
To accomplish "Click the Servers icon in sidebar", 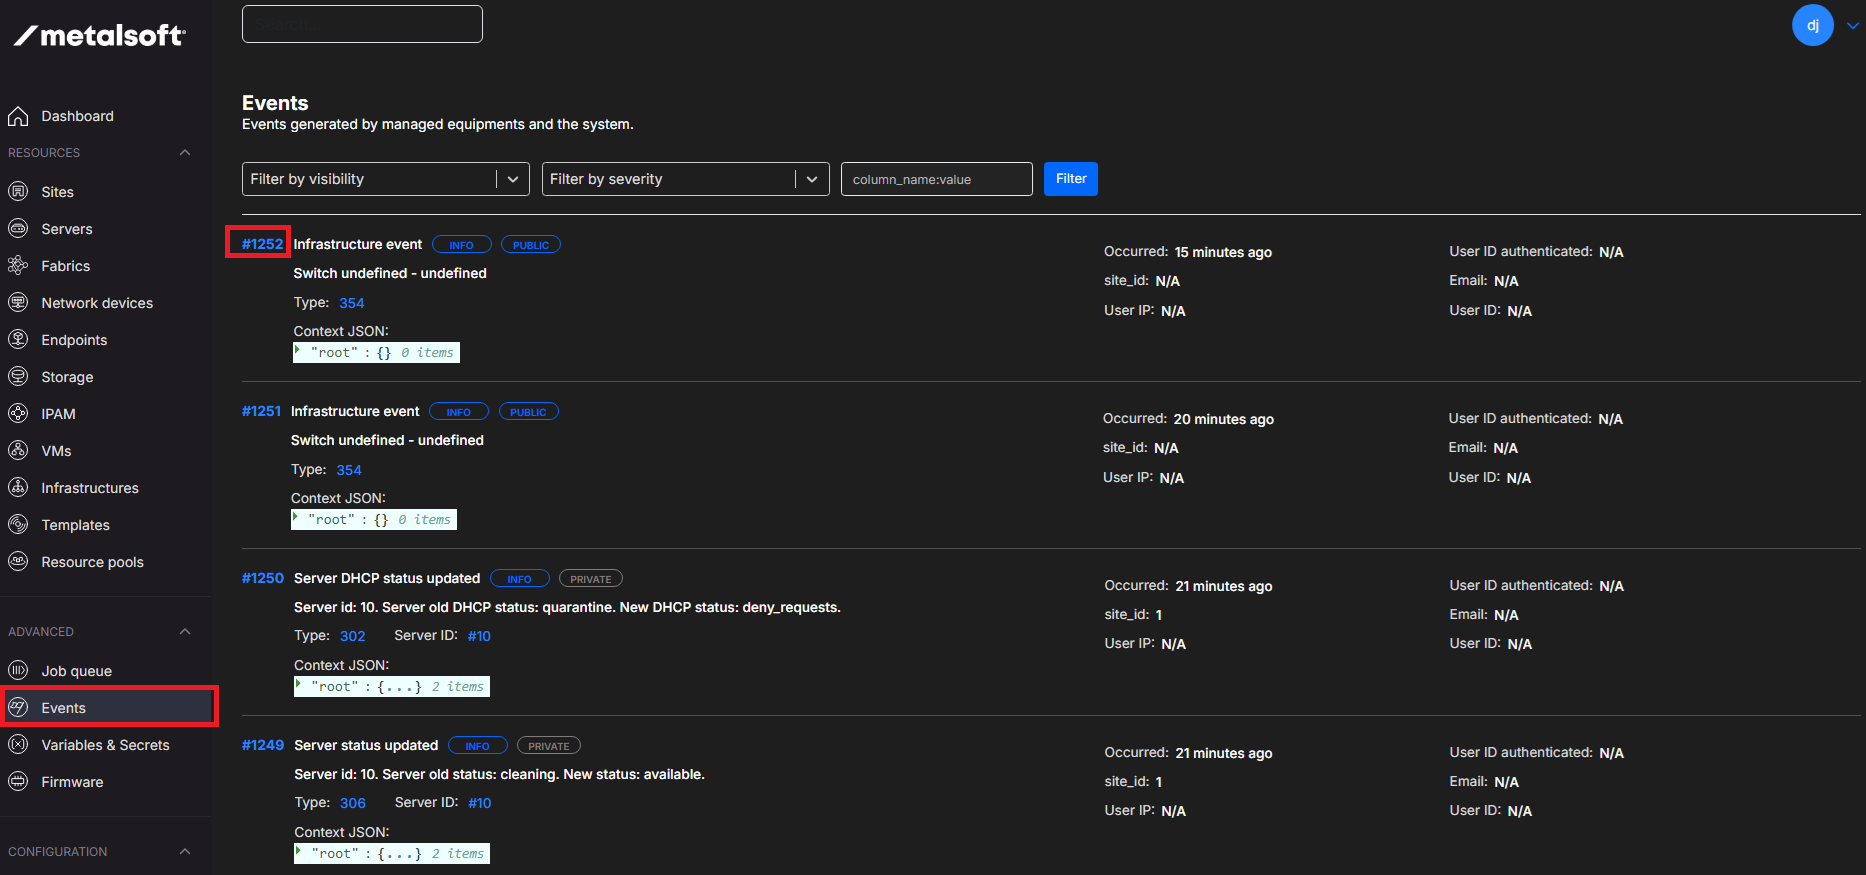I will point(18,229).
